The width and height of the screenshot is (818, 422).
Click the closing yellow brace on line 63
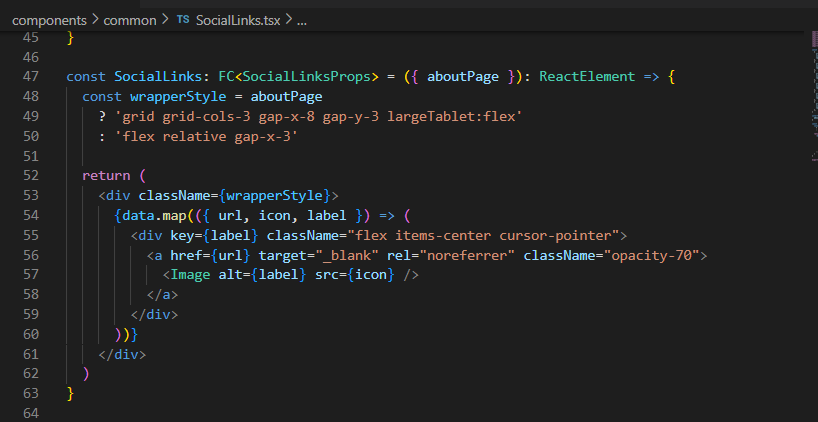point(70,394)
